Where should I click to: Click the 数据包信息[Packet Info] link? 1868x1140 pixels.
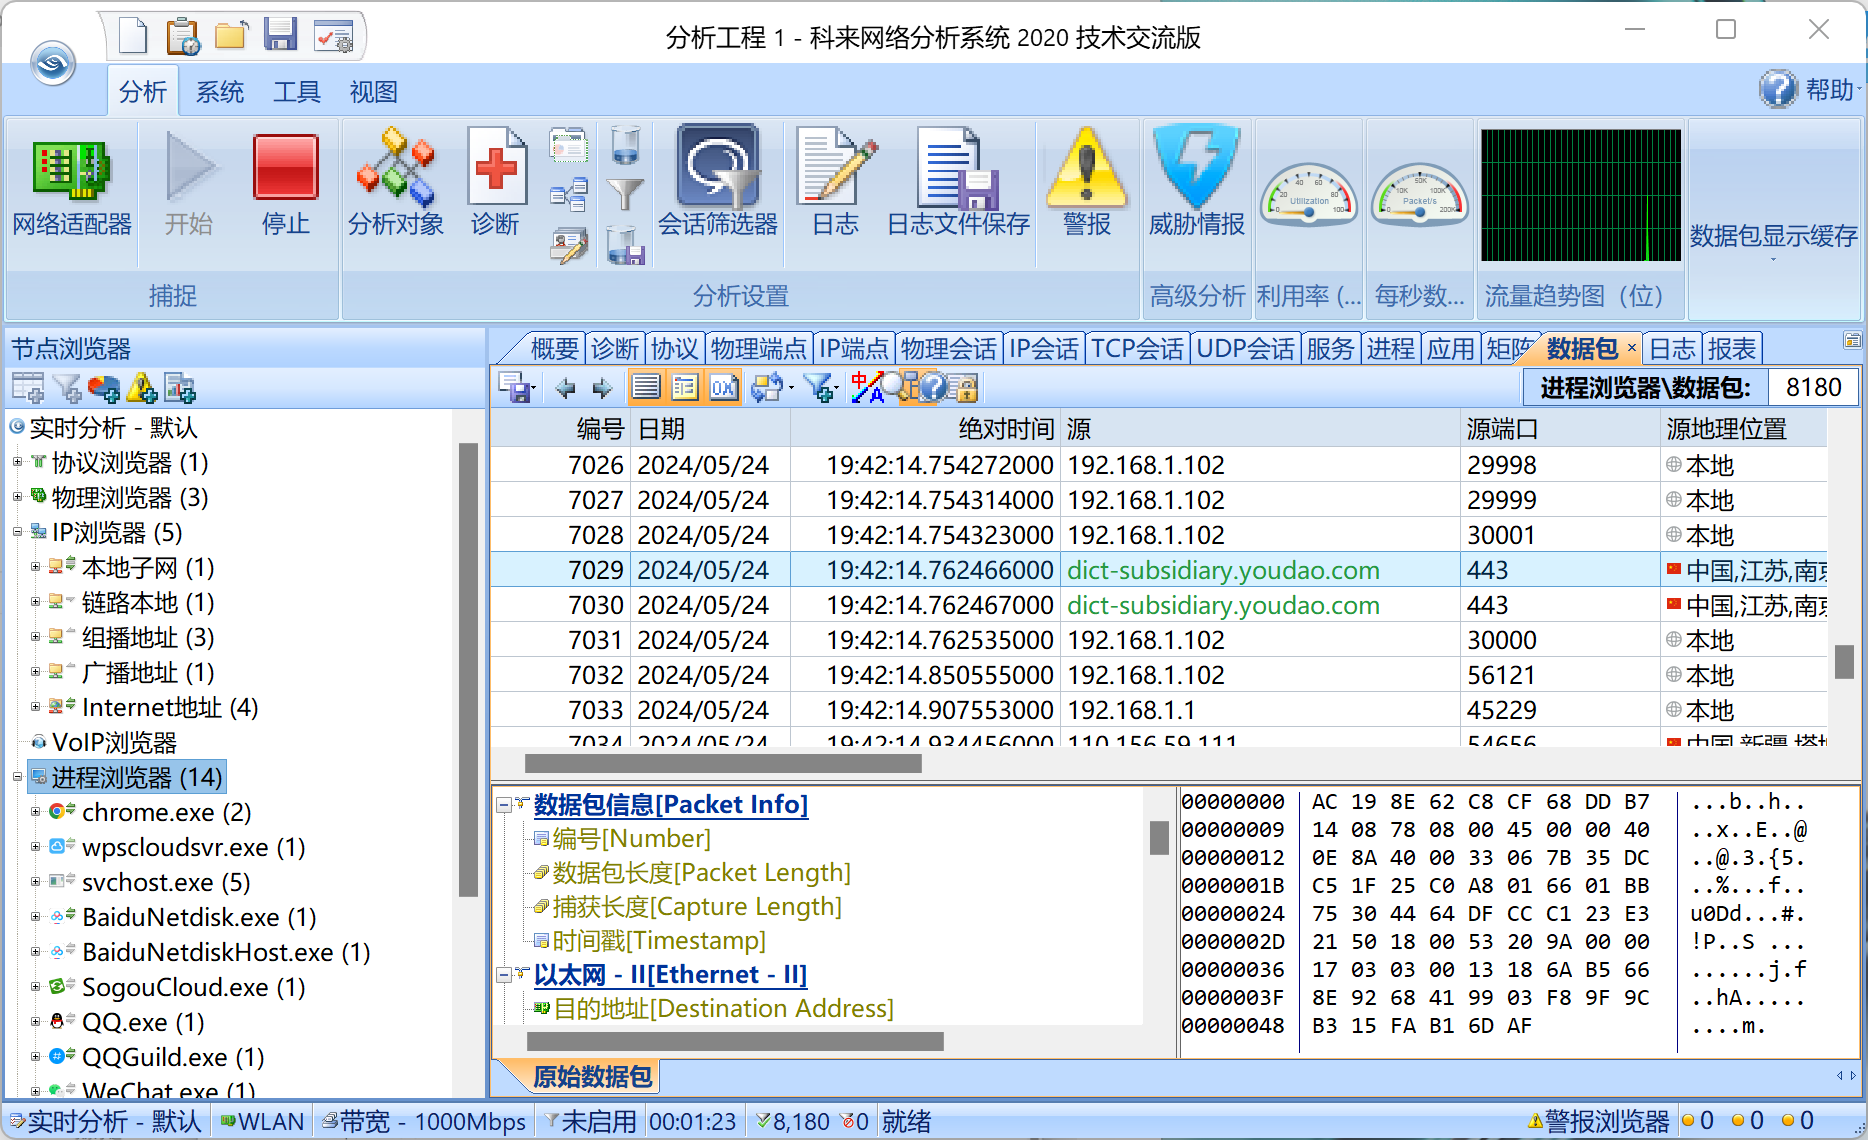pos(670,804)
